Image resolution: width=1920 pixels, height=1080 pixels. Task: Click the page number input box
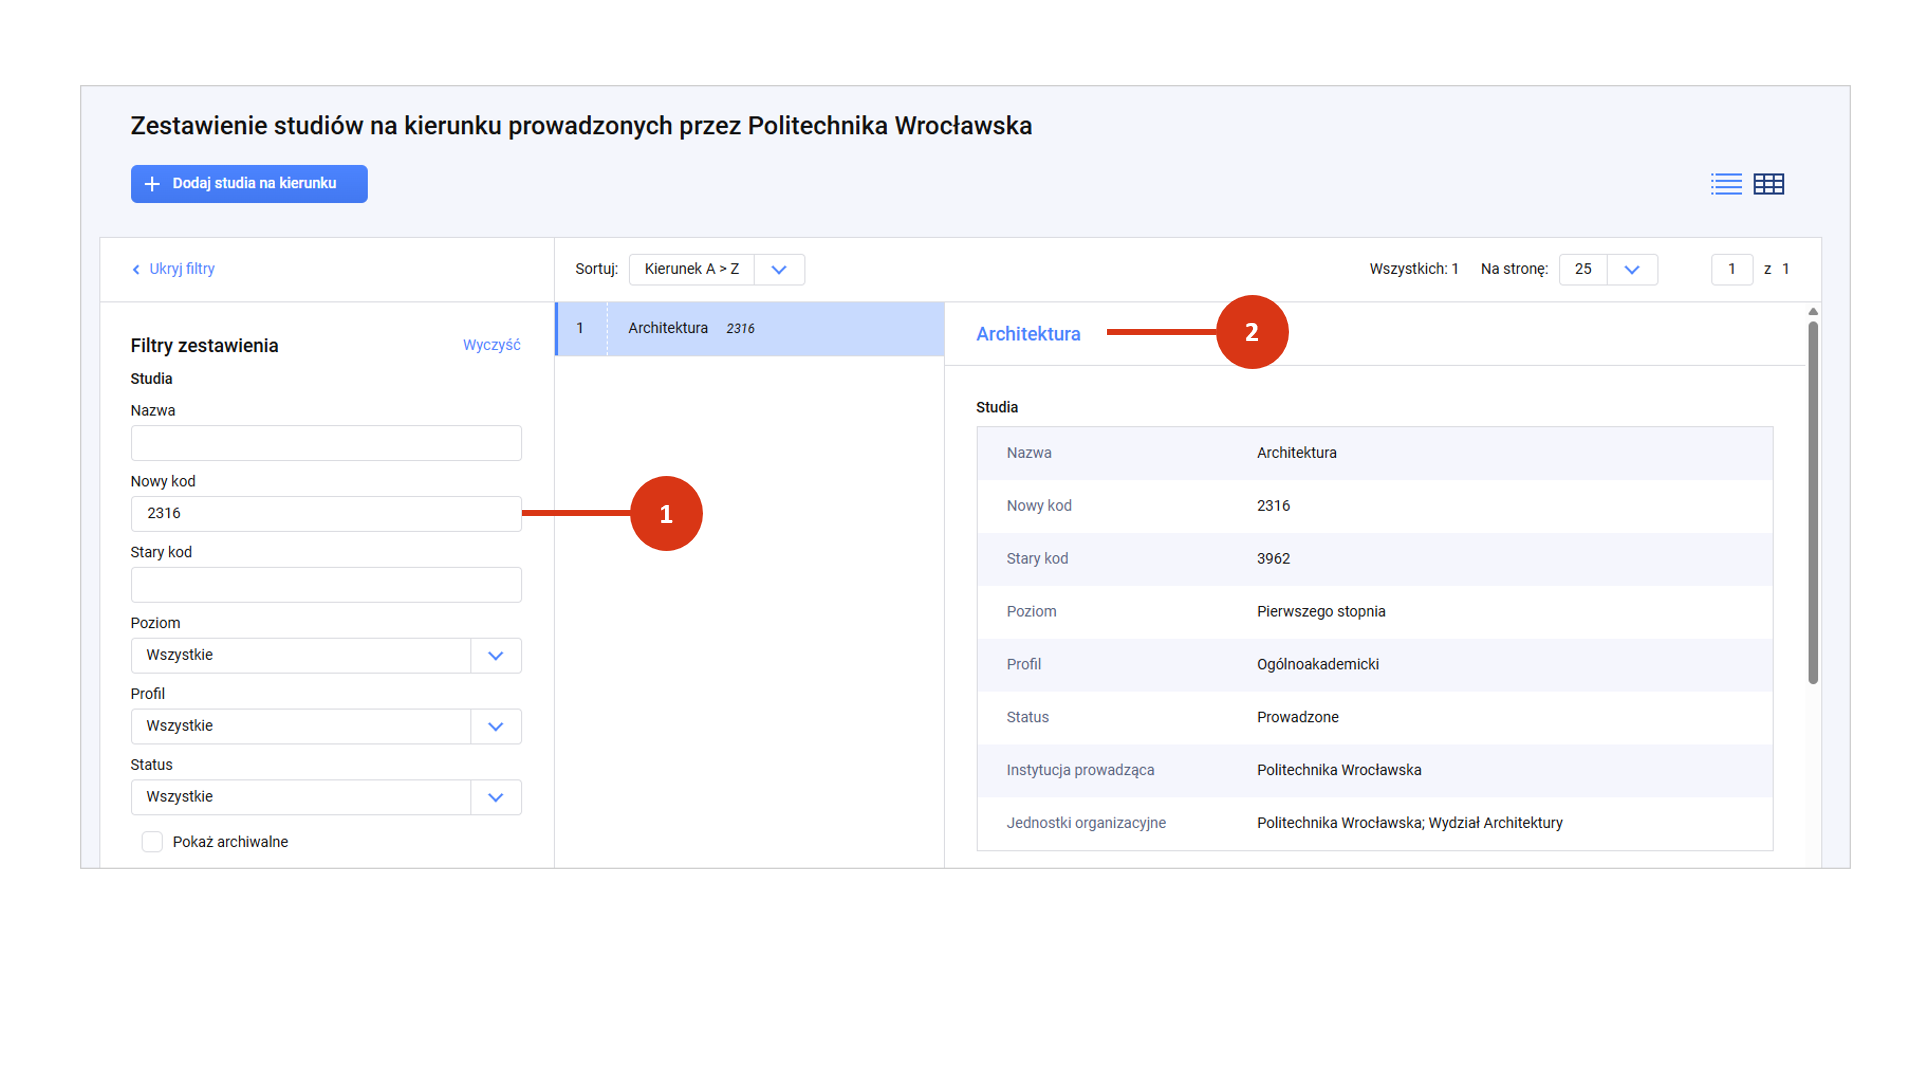pyautogui.click(x=1732, y=269)
